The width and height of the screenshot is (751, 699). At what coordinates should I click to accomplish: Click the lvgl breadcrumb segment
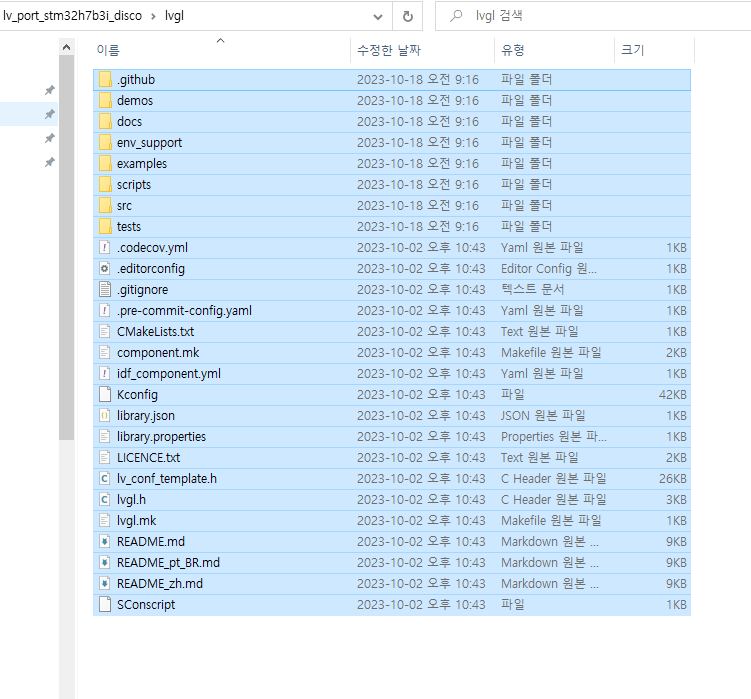point(174,16)
